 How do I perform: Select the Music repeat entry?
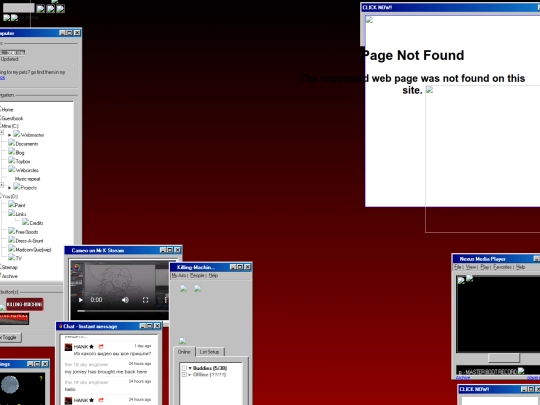[28, 179]
